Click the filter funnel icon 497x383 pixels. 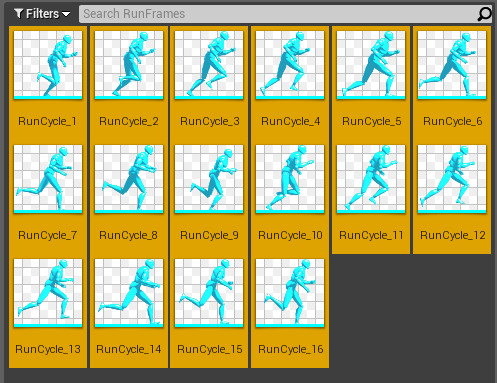coord(19,14)
